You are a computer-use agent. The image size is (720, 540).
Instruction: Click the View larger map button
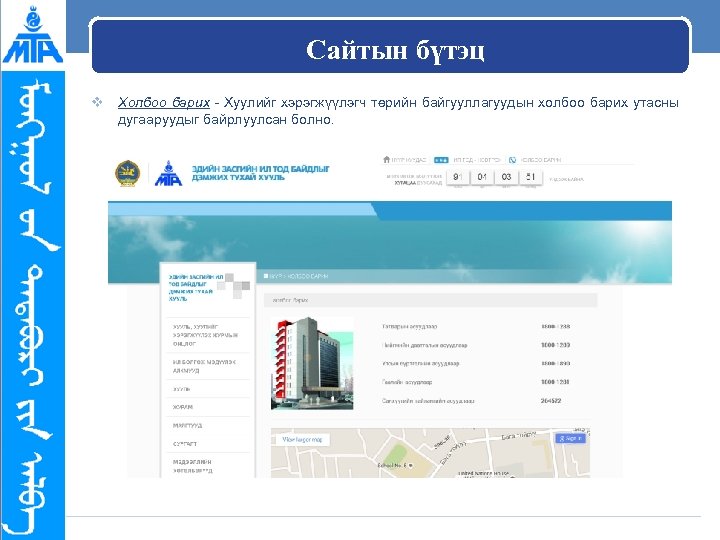coord(302,439)
